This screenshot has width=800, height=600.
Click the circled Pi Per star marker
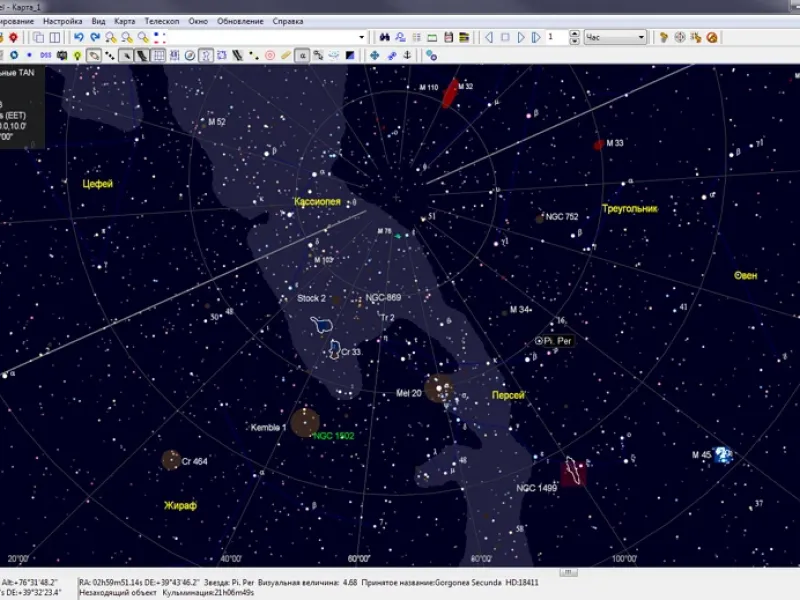[538, 342]
